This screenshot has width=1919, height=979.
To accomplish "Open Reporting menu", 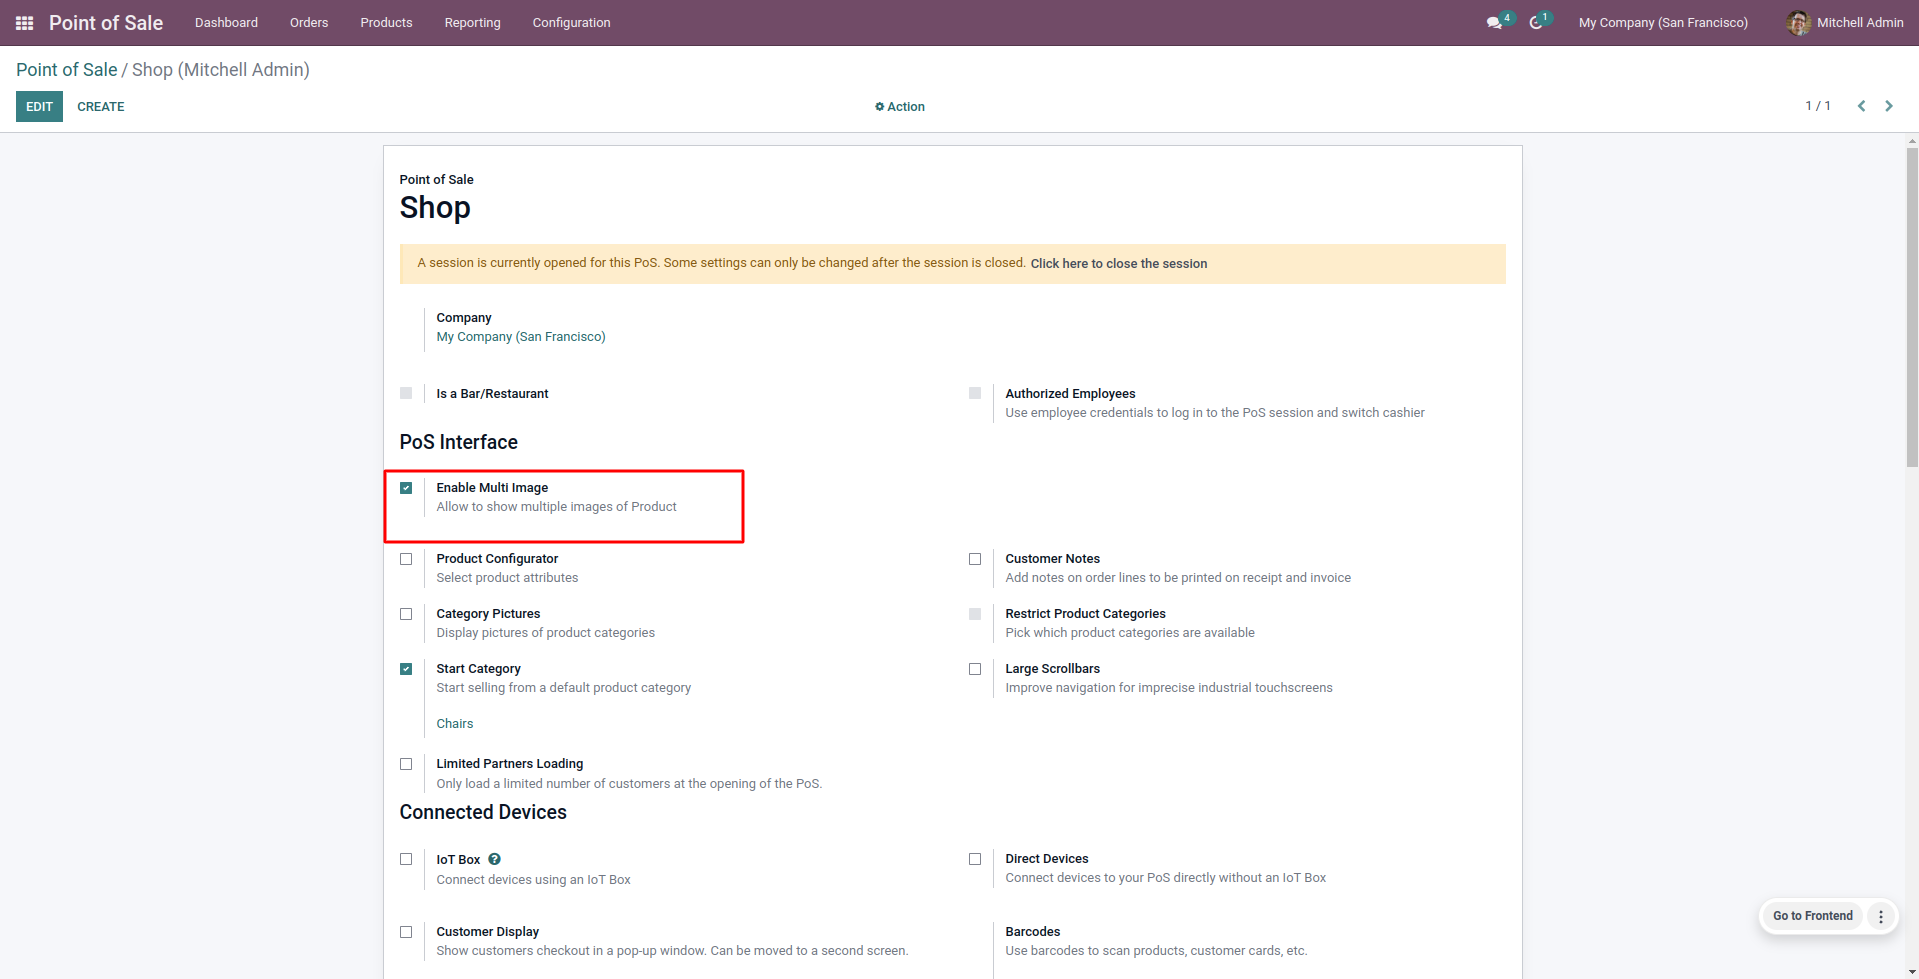I will click(x=473, y=23).
